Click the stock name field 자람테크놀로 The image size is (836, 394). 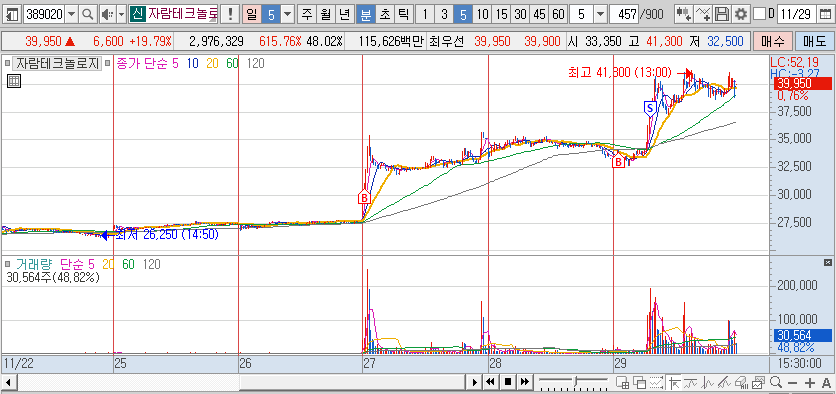[182, 14]
